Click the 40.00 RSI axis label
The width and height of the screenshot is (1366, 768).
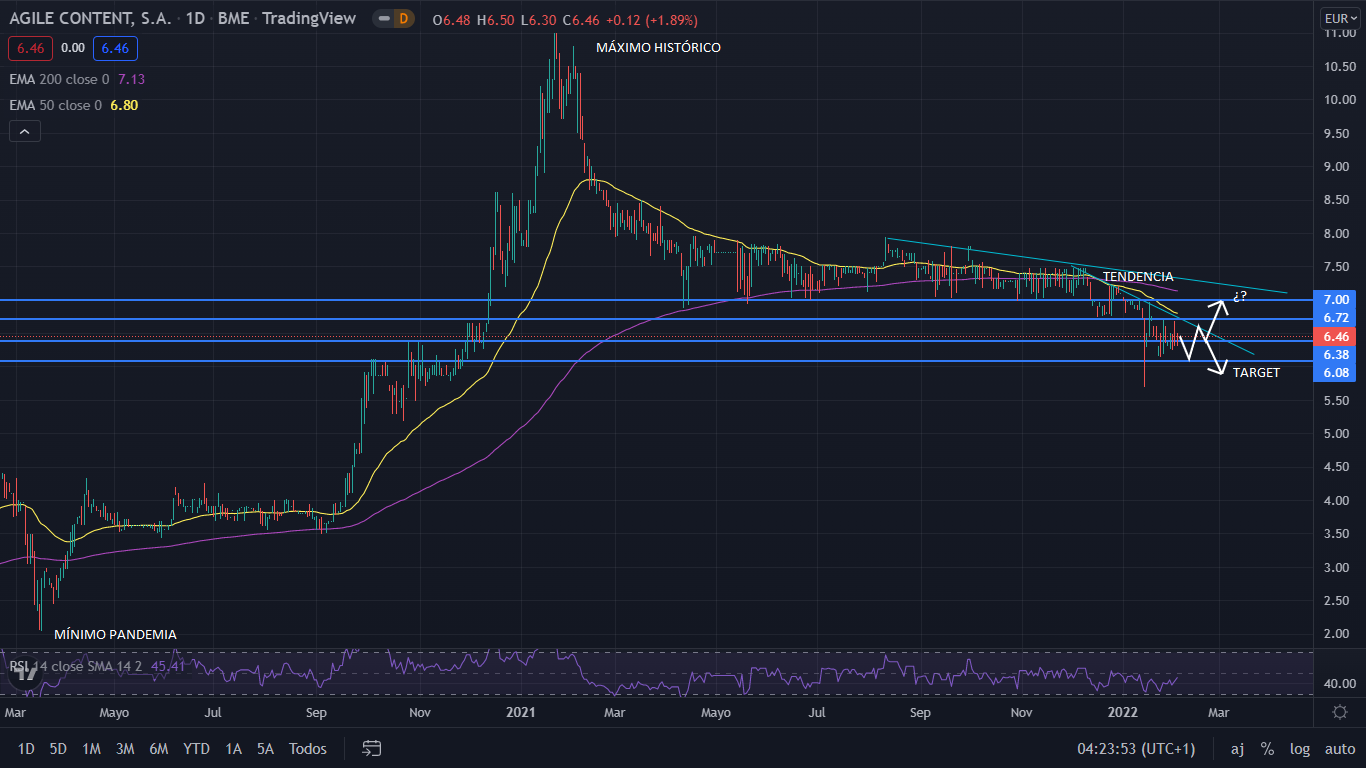pyautogui.click(x=1339, y=683)
